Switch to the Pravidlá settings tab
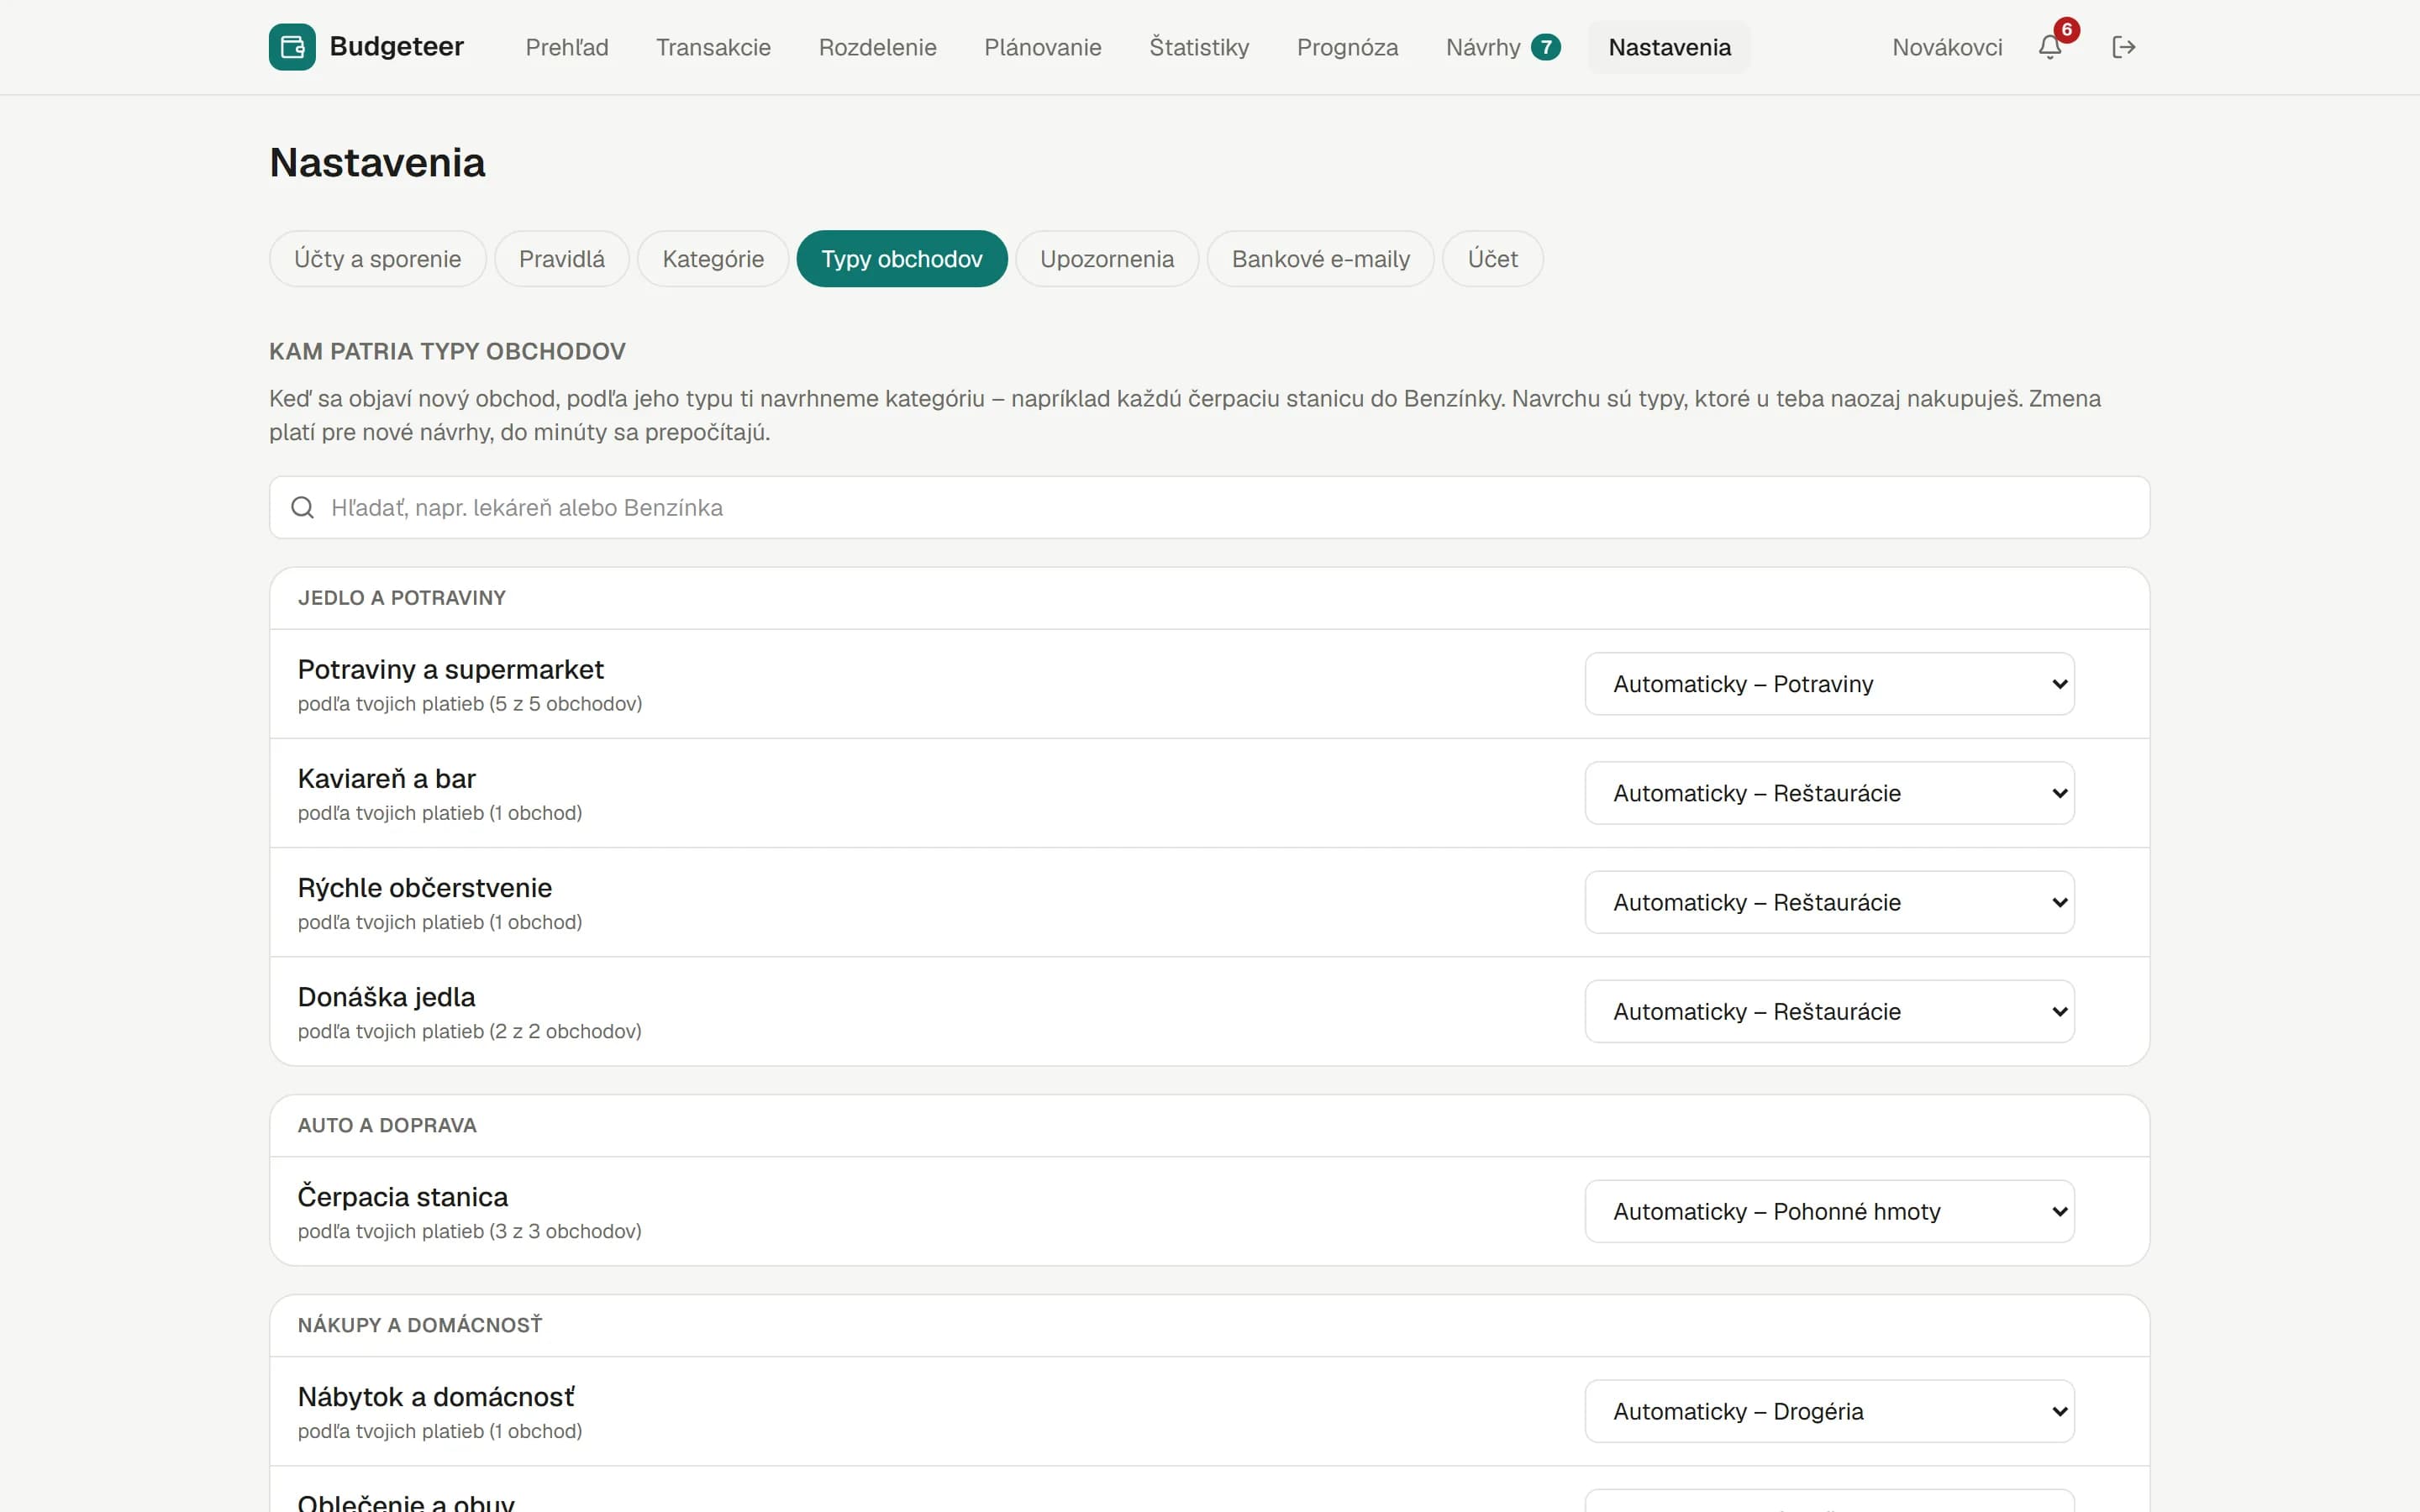Screen dimensions: 2420x1512 pos(562,259)
